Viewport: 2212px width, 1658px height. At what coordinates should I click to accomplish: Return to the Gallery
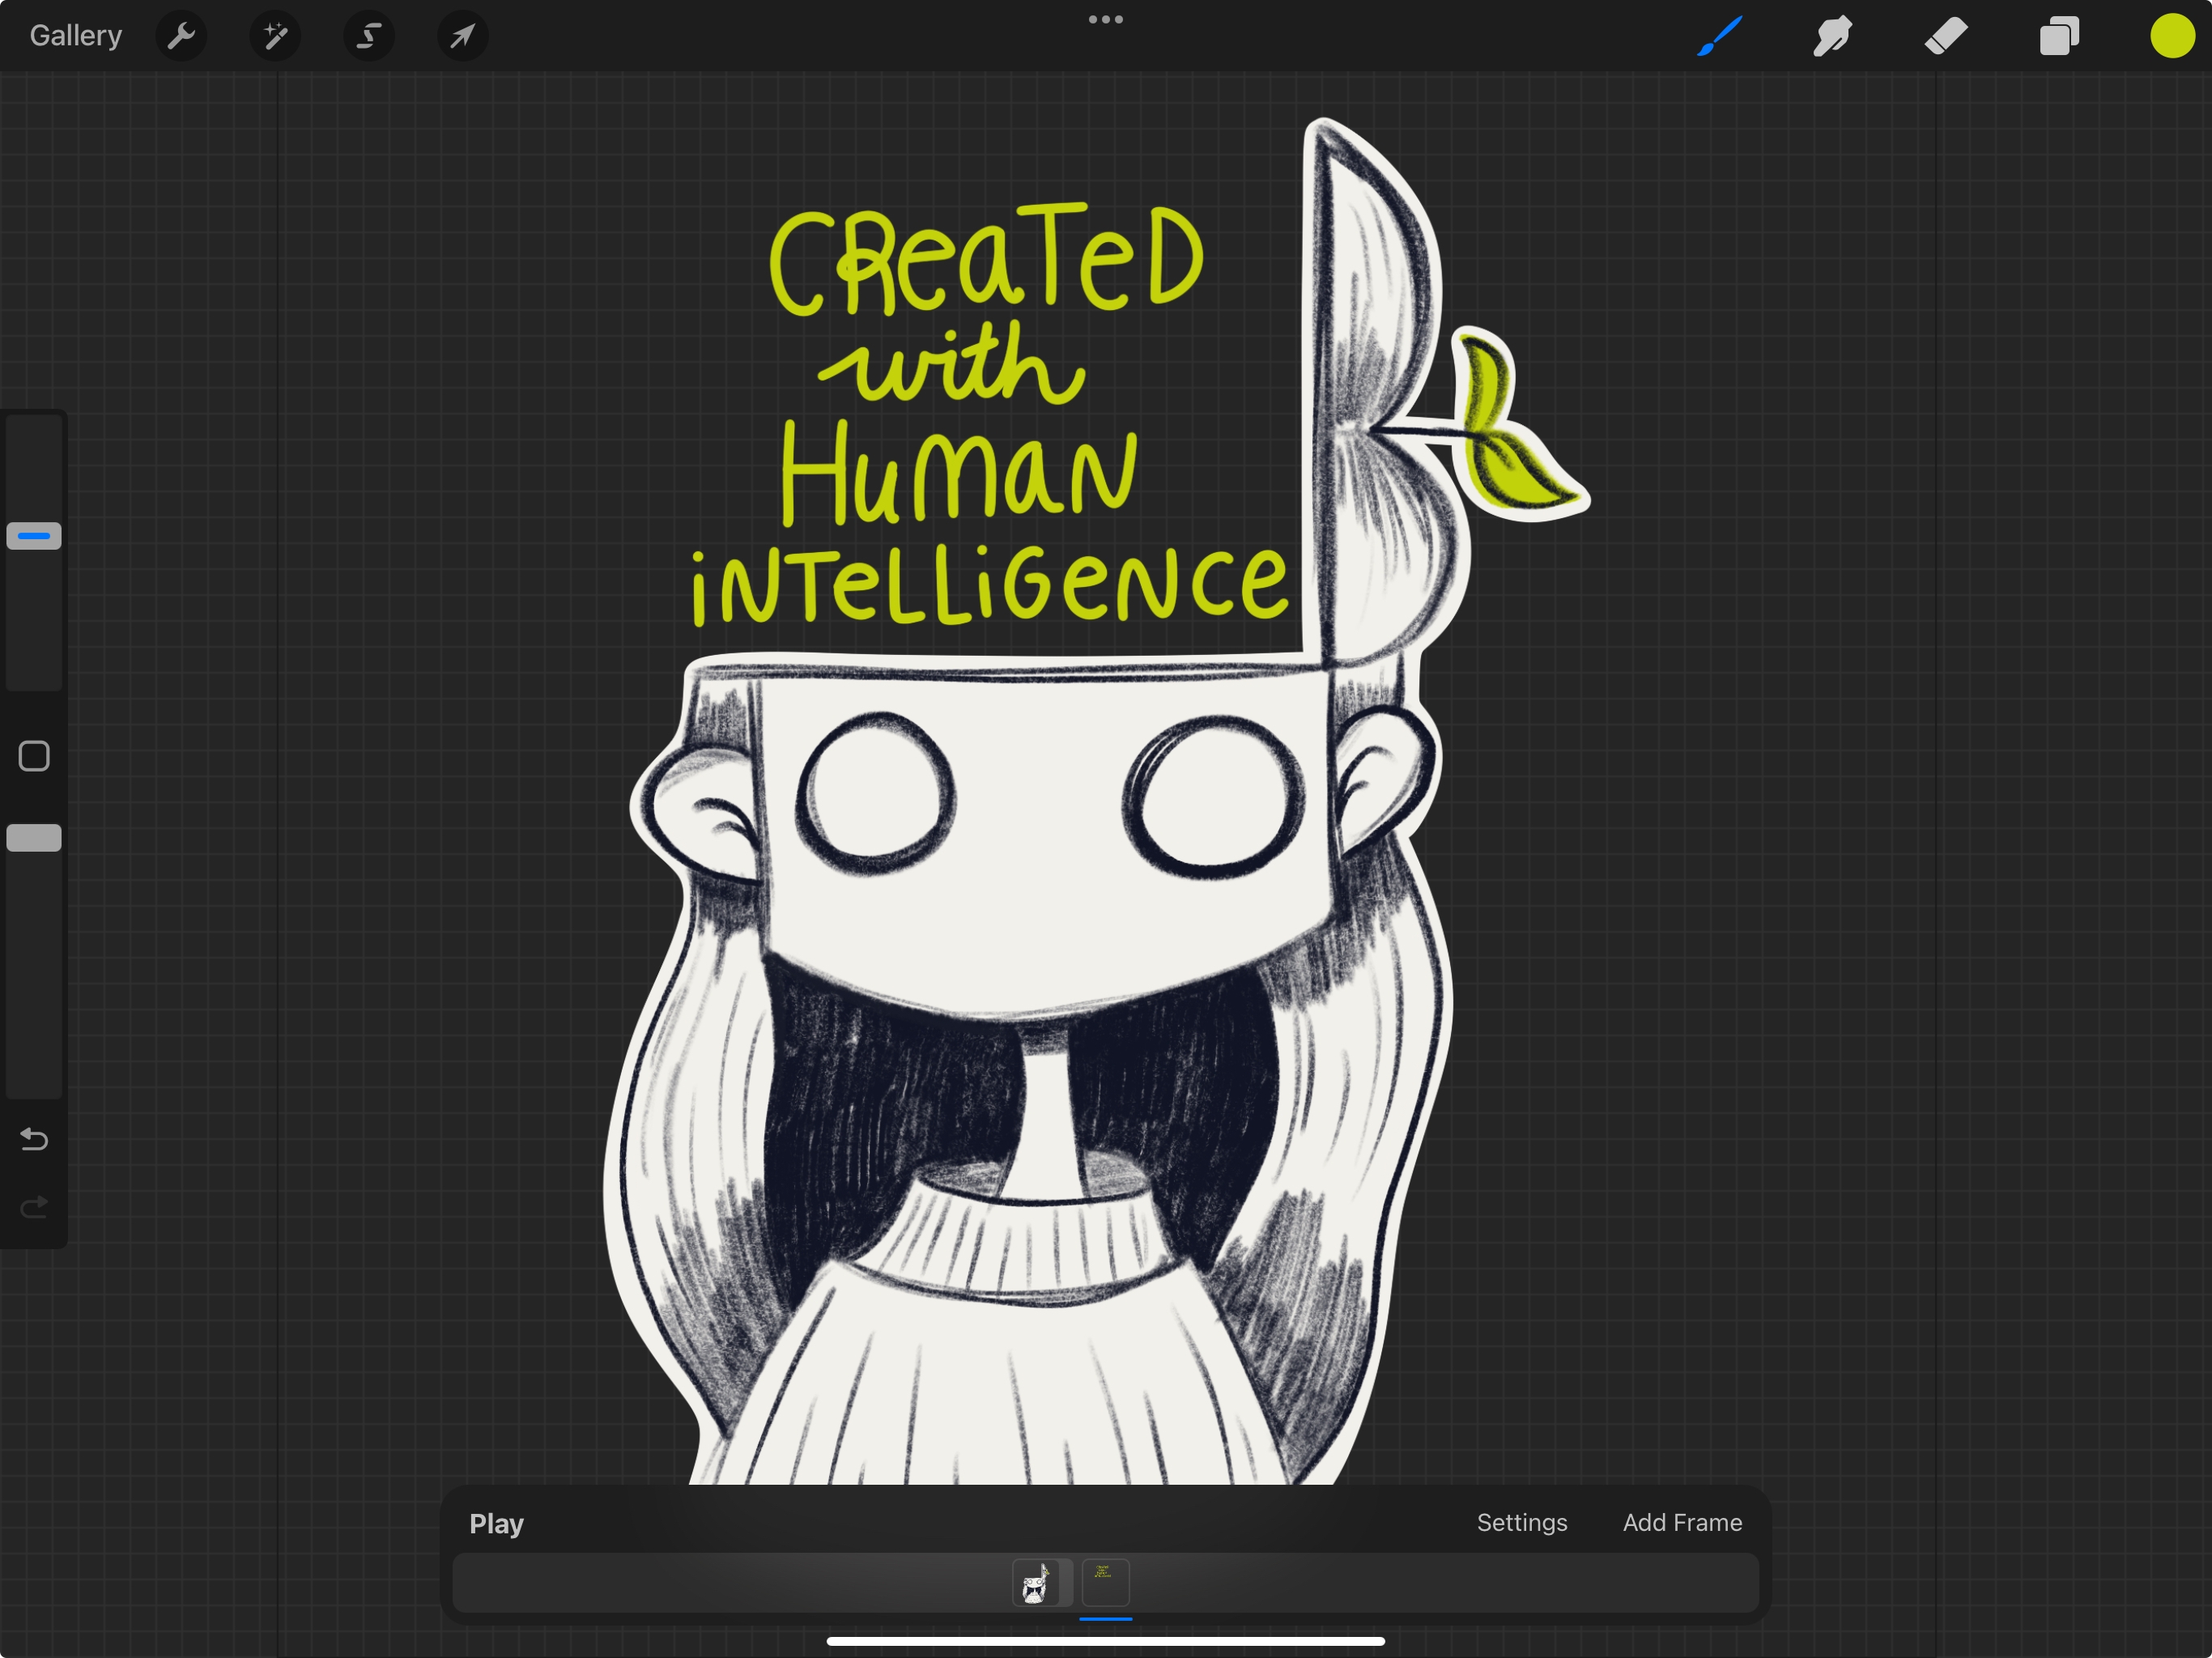pos(75,35)
